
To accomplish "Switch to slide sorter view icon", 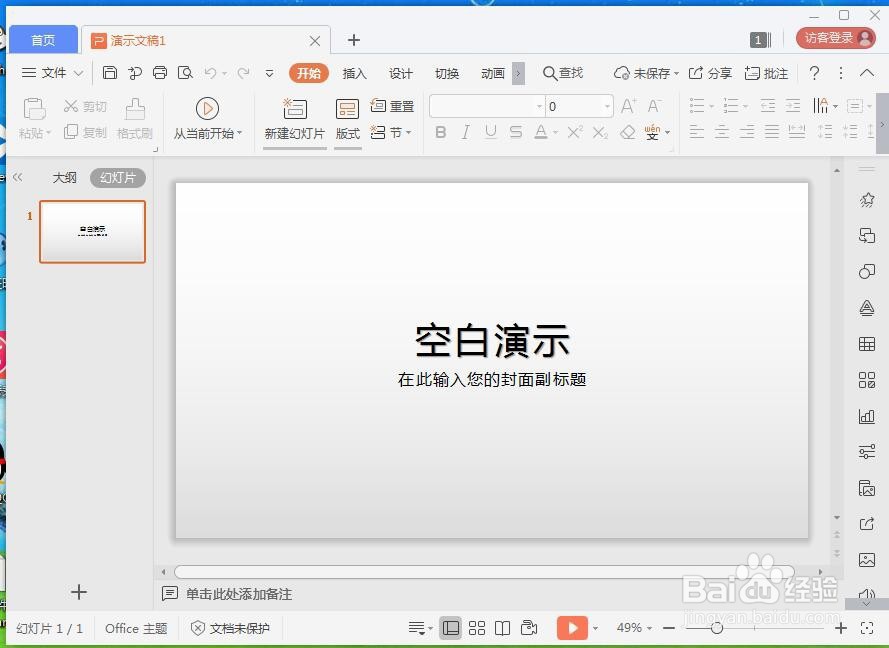I will (x=477, y=628).
